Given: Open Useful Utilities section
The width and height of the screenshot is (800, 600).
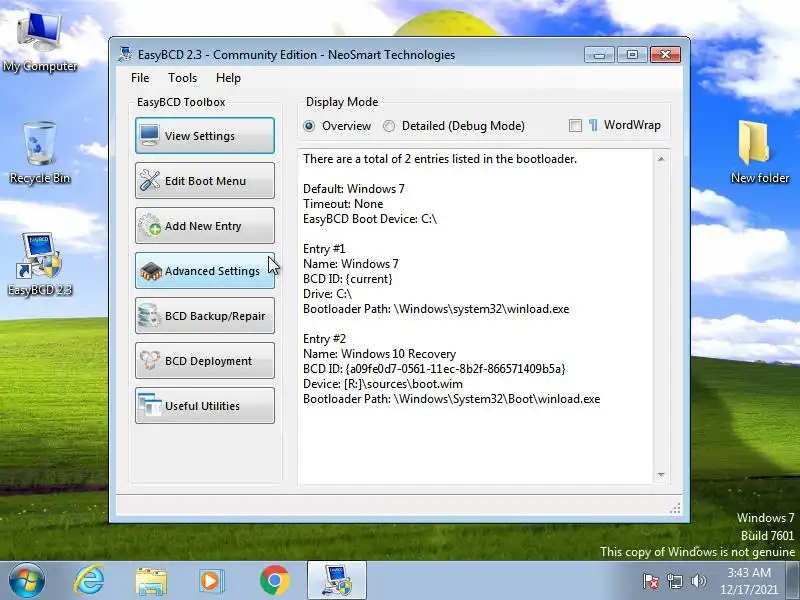Looking at the screenshot, I should (x=205, y=406).
